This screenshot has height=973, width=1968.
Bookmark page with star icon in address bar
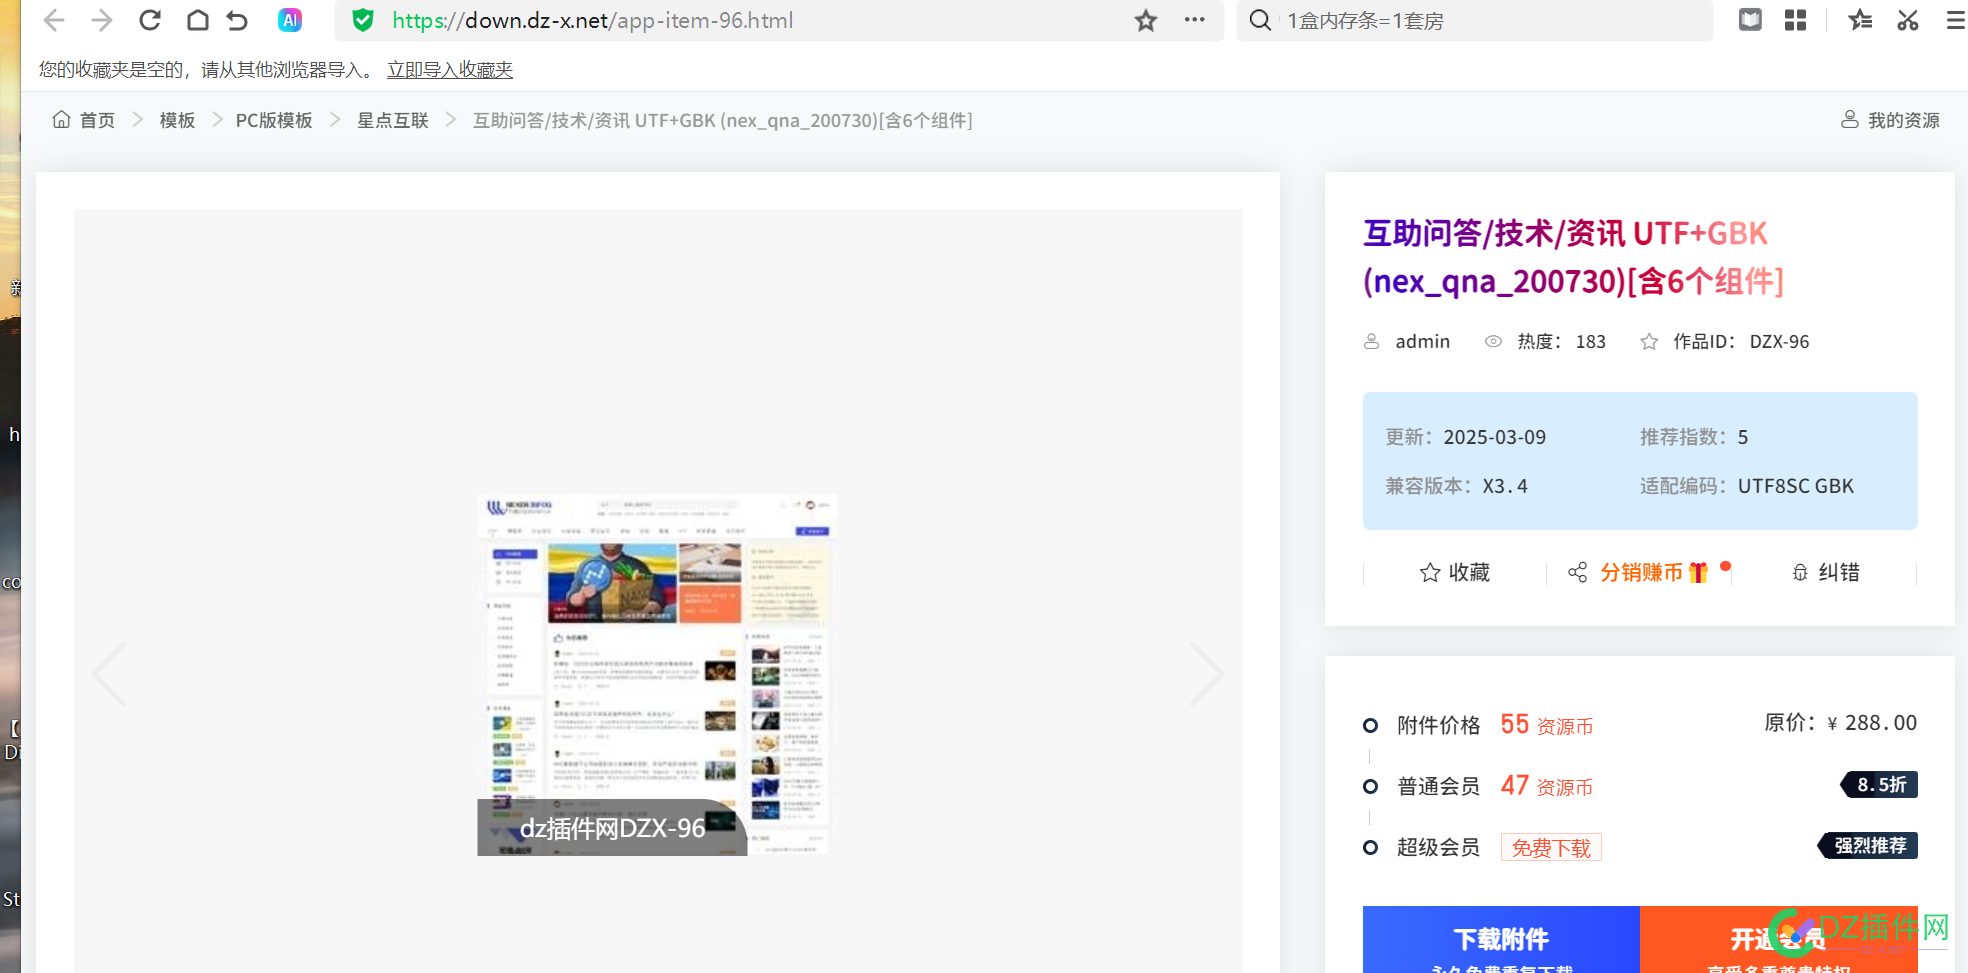pos(1146,20)
